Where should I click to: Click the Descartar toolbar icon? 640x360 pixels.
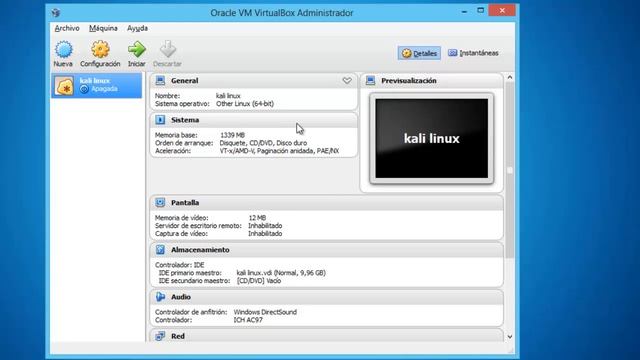click(x=167, y=49)
